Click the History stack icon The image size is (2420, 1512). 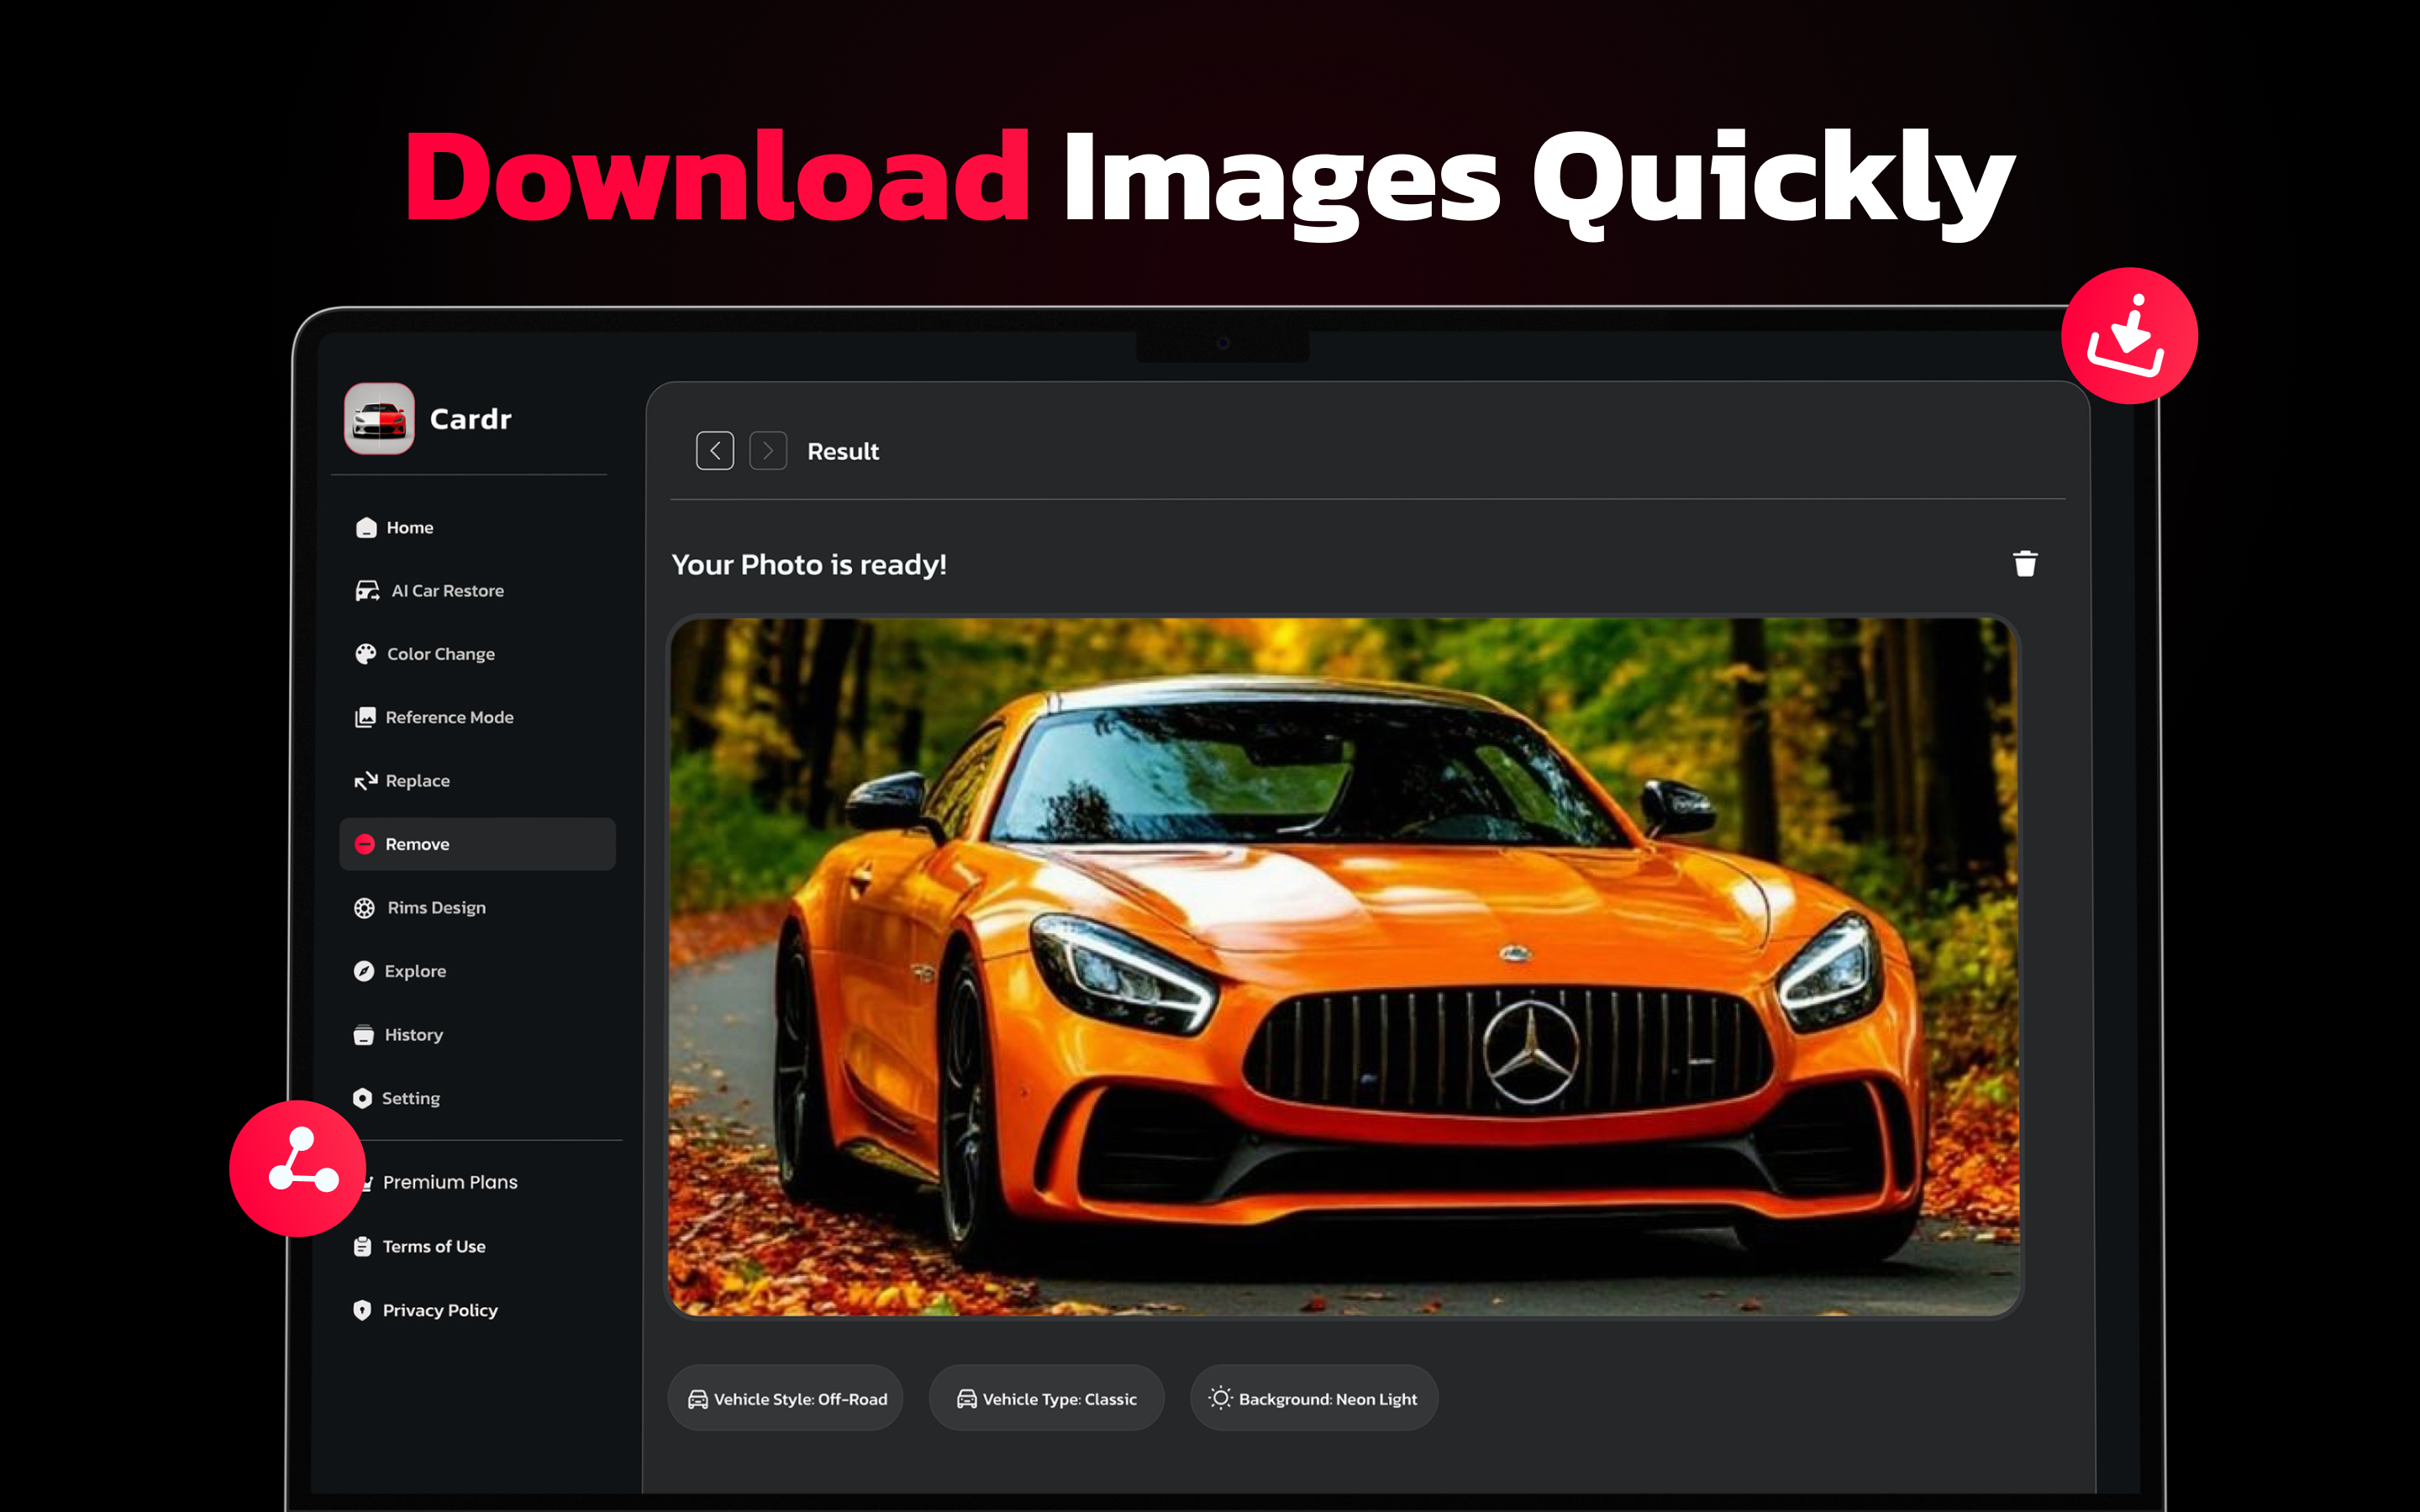coord(363,1034)
